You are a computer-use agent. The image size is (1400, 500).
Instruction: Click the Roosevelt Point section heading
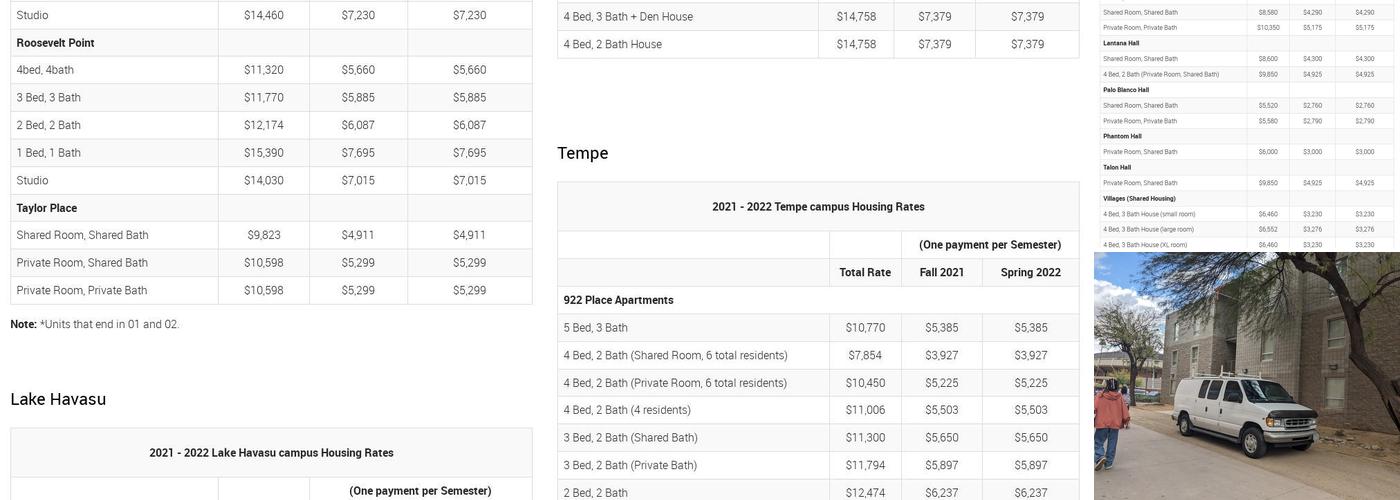pyautogui.click(x=55, y=43)
